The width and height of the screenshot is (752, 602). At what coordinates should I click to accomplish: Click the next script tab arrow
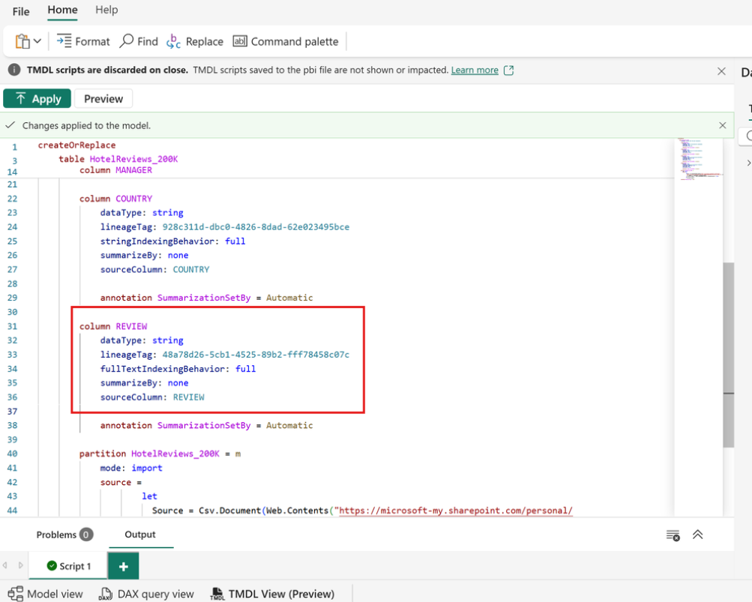21,565
